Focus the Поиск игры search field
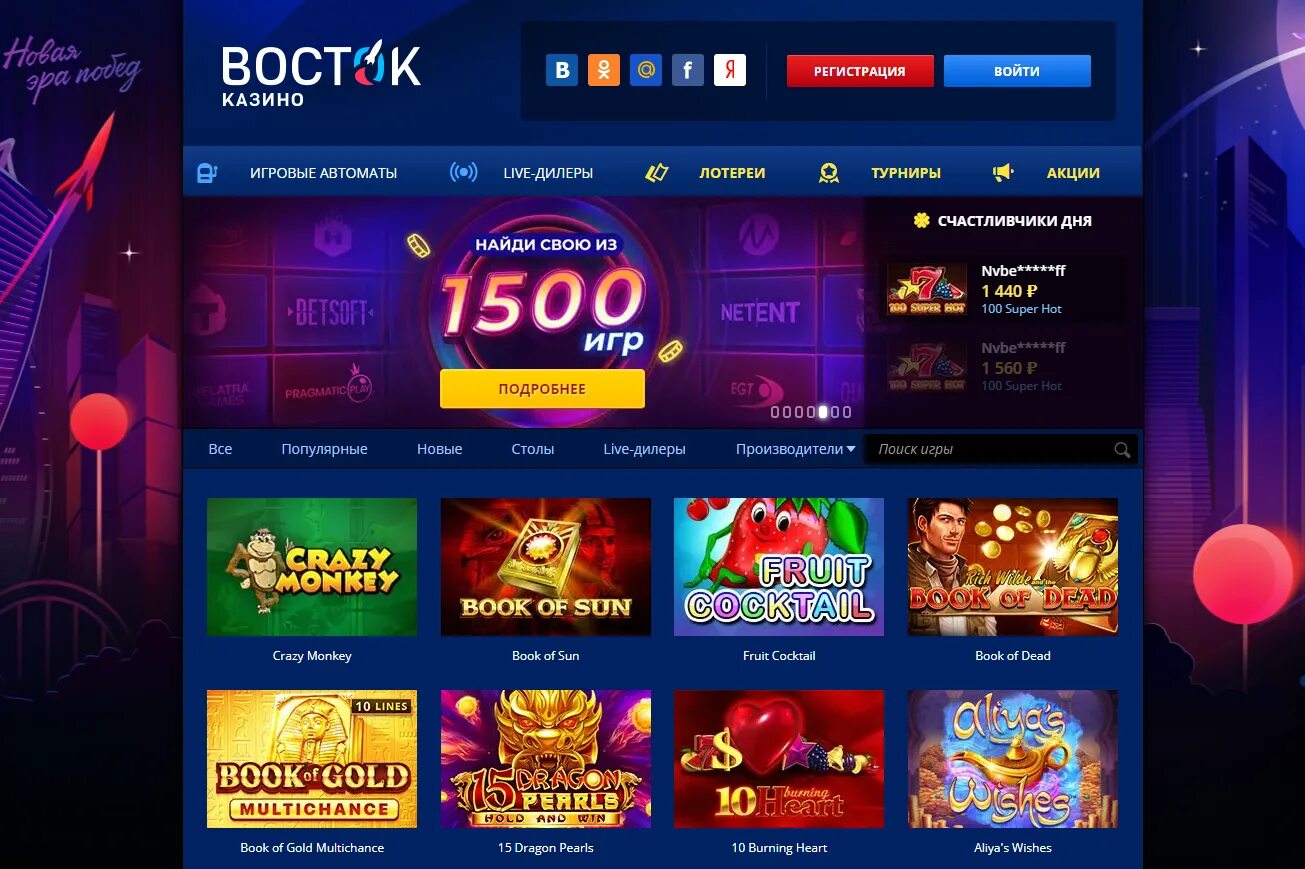The height and width of the screenshot is (869, 1305). point(990,450)
